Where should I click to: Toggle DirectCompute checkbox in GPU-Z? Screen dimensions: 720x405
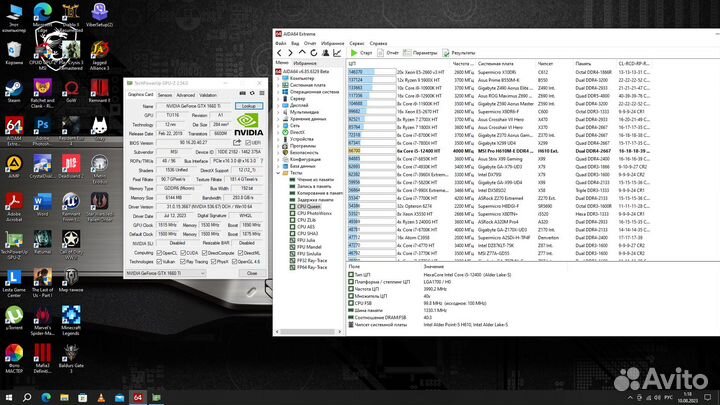click(x=204, y=253)
